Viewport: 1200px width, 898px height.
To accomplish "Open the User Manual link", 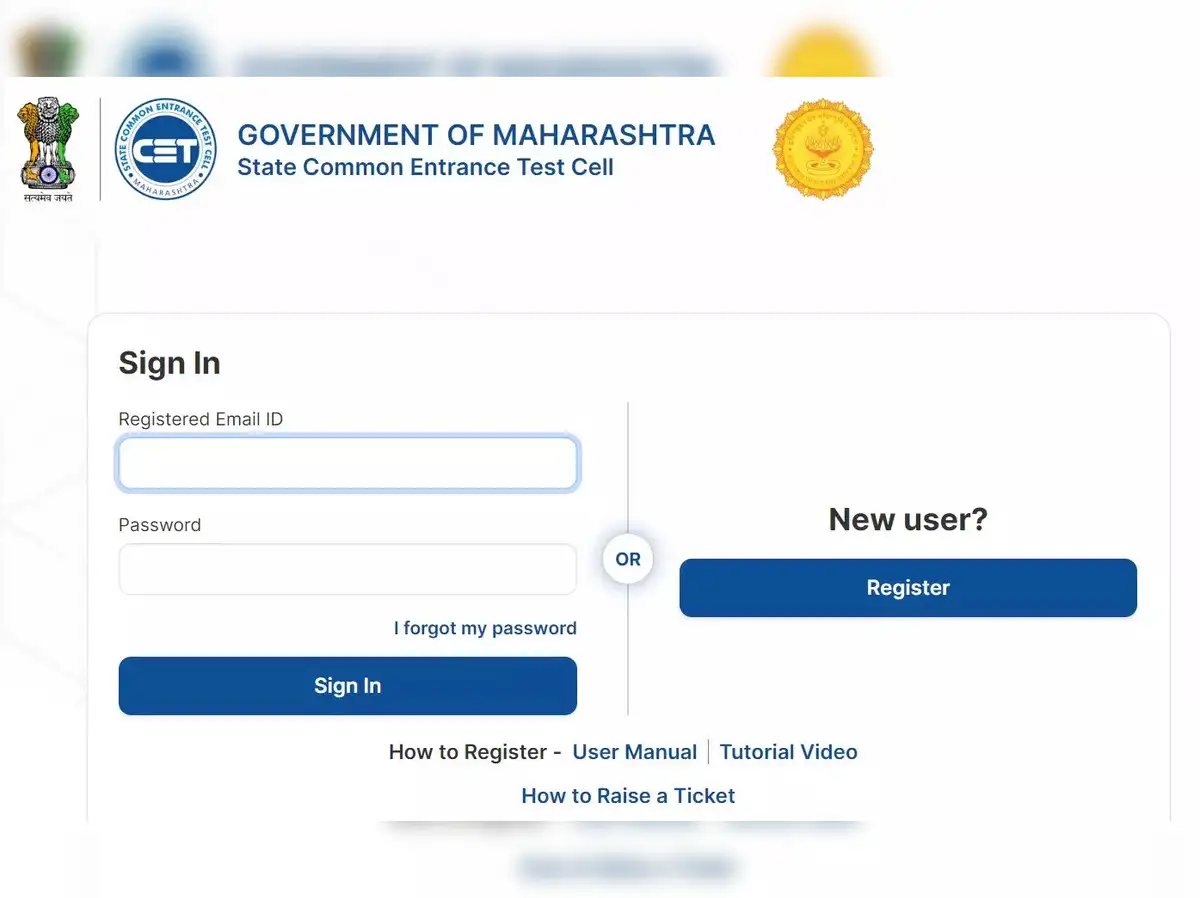I will coord(634,752).
